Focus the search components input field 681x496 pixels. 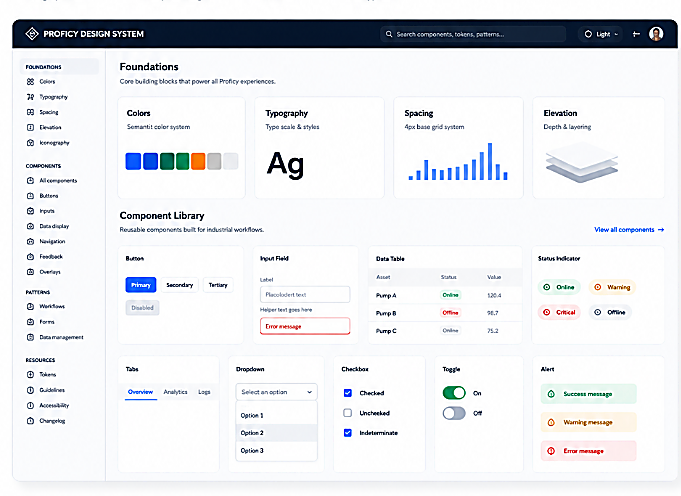click(473, 34)
